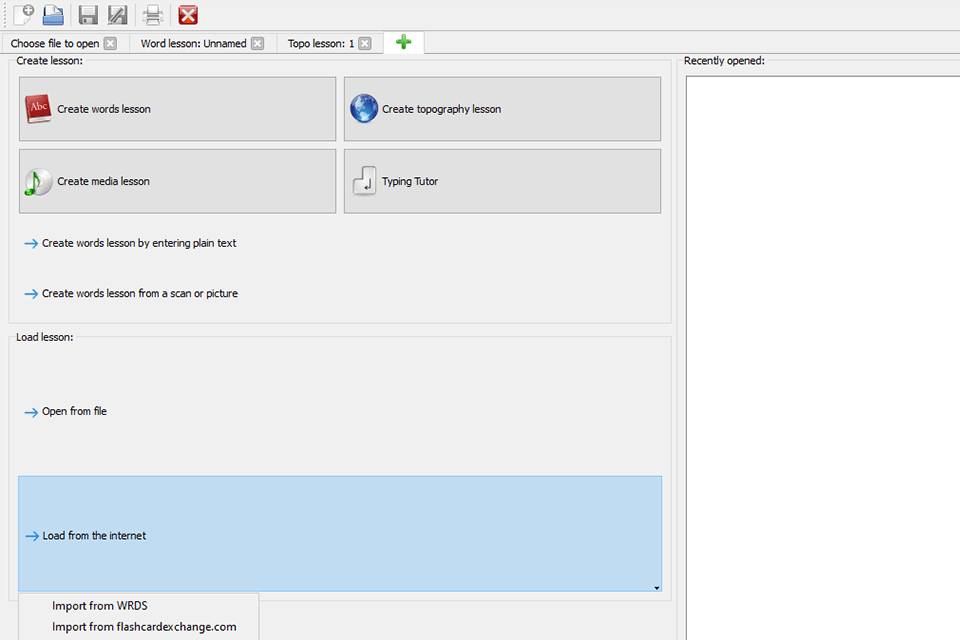Image resolution: width=960 pixels, height=640 pixels.
Task: Click the Save floppy disk icon
Action: (88, 14)
